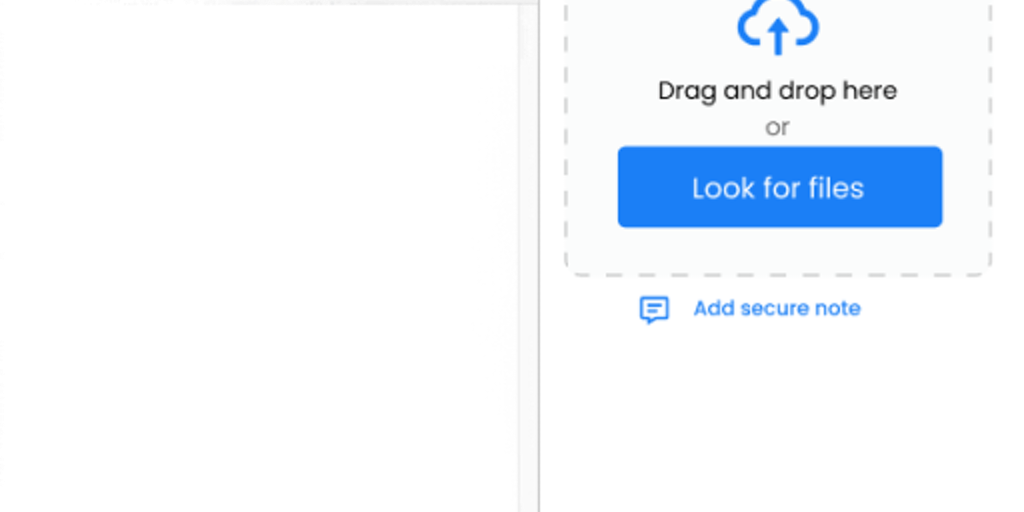
Task: Click the 'Drag and drop here' label
Action: pos(777,90)
